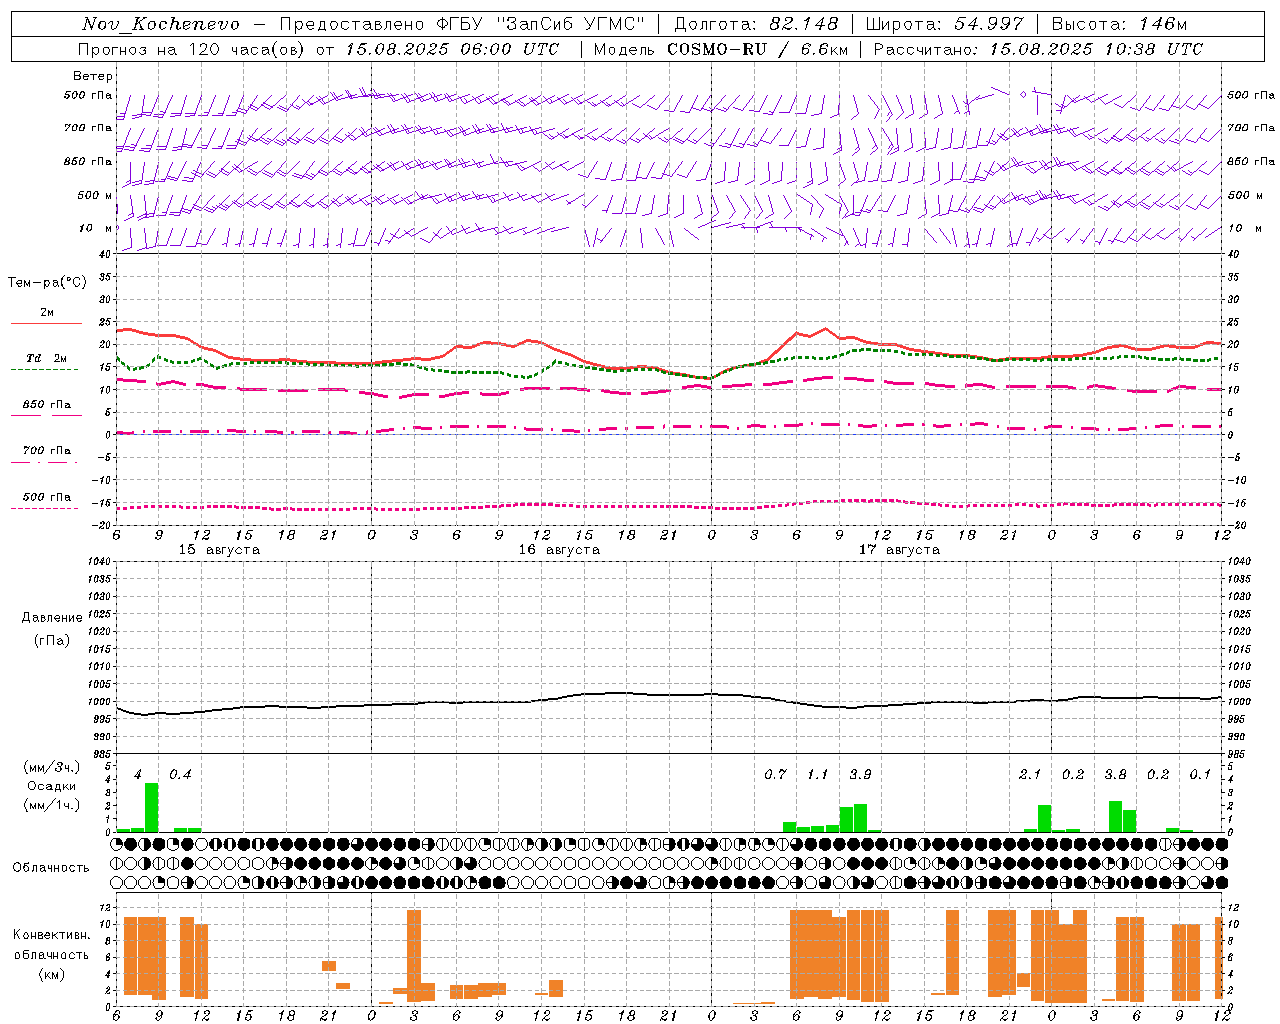Click the (мм/3ч.) units label
Viewport: 1280px width, 1024px height.
point(52,768)
